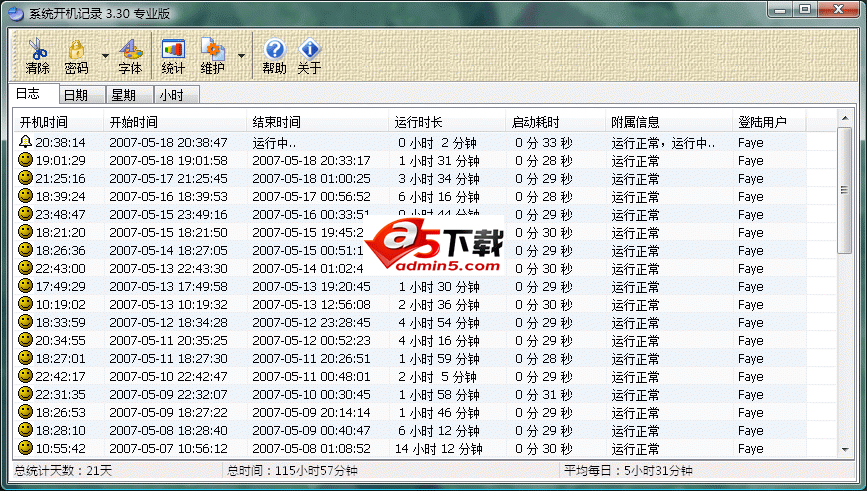The image size is (867, 491).
Task: Select the 运行正常，运行中.. info cell
Action: (663, 143)
